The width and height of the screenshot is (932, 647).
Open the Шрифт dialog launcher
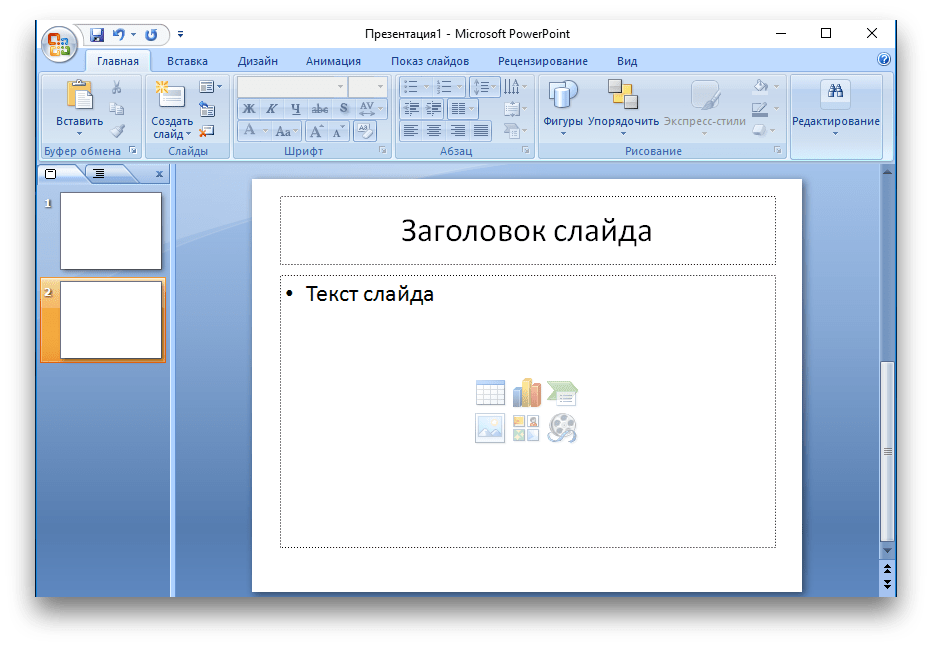coord(384,151)
